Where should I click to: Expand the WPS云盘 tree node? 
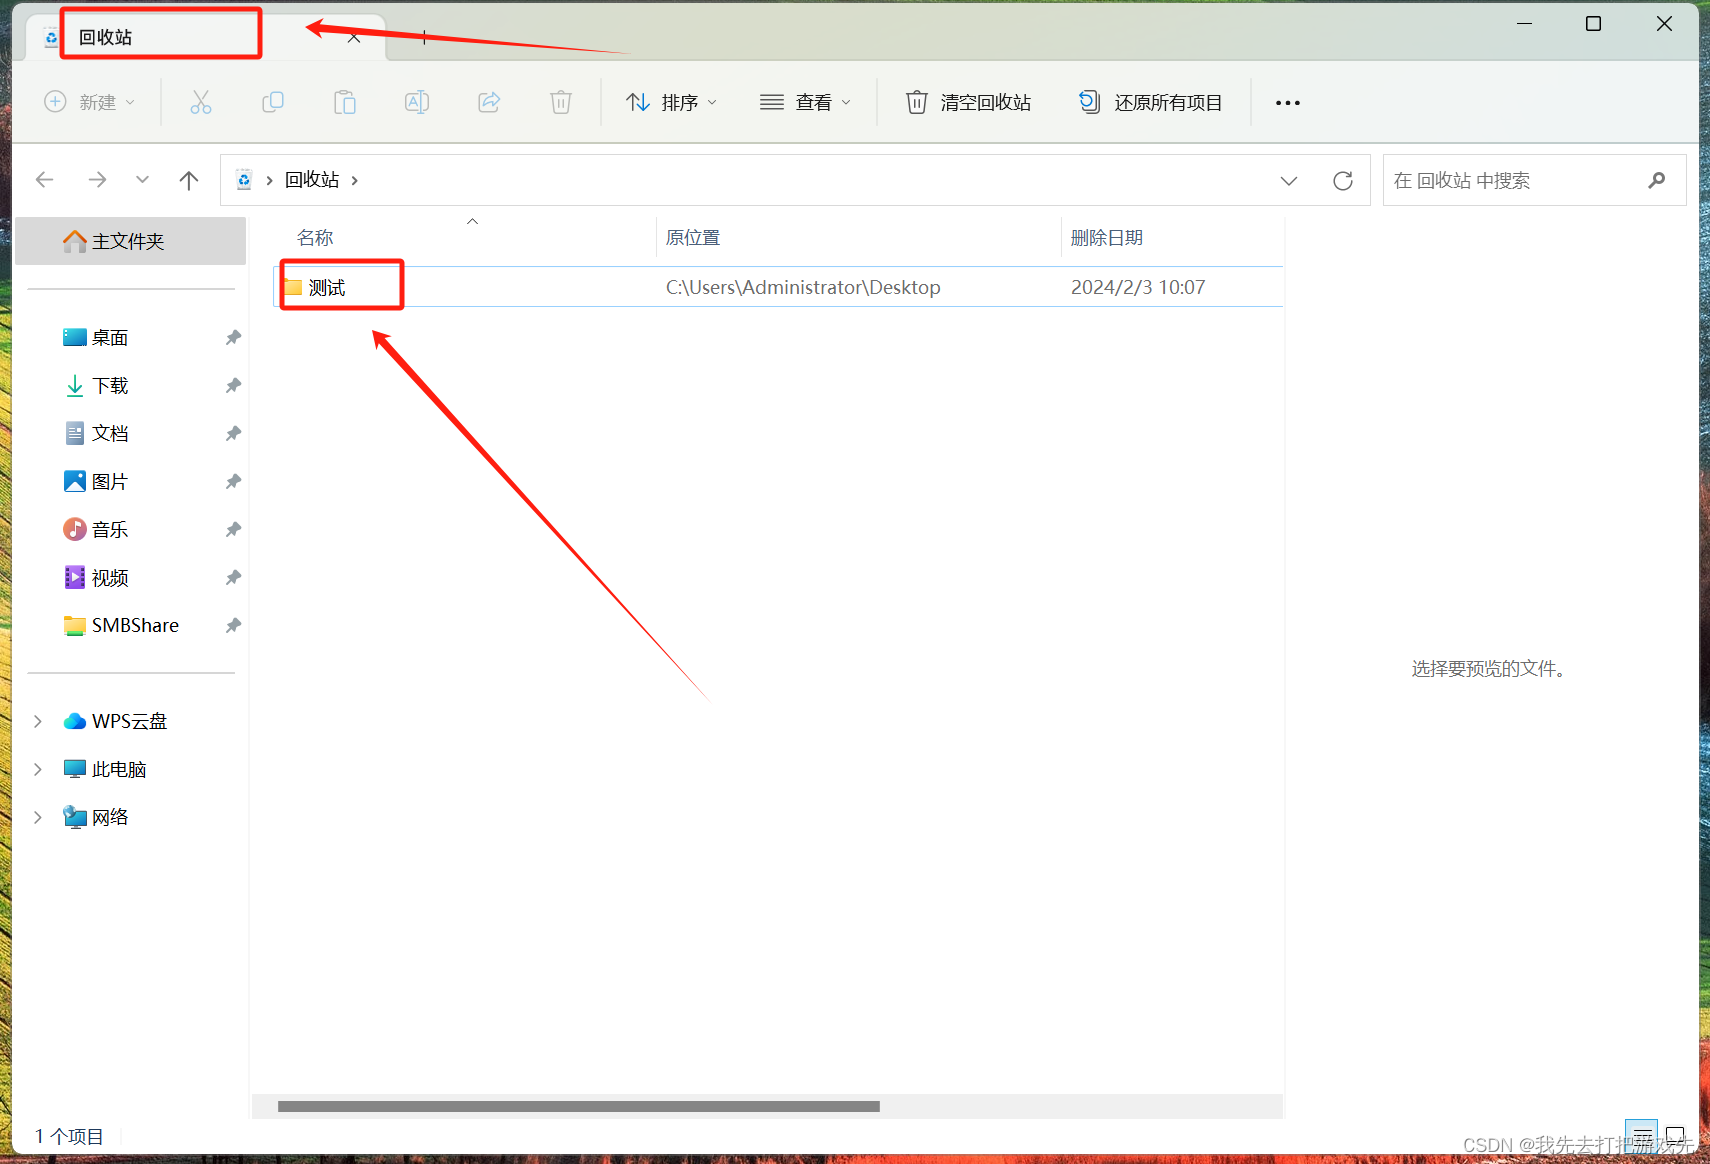pos(38,722)
